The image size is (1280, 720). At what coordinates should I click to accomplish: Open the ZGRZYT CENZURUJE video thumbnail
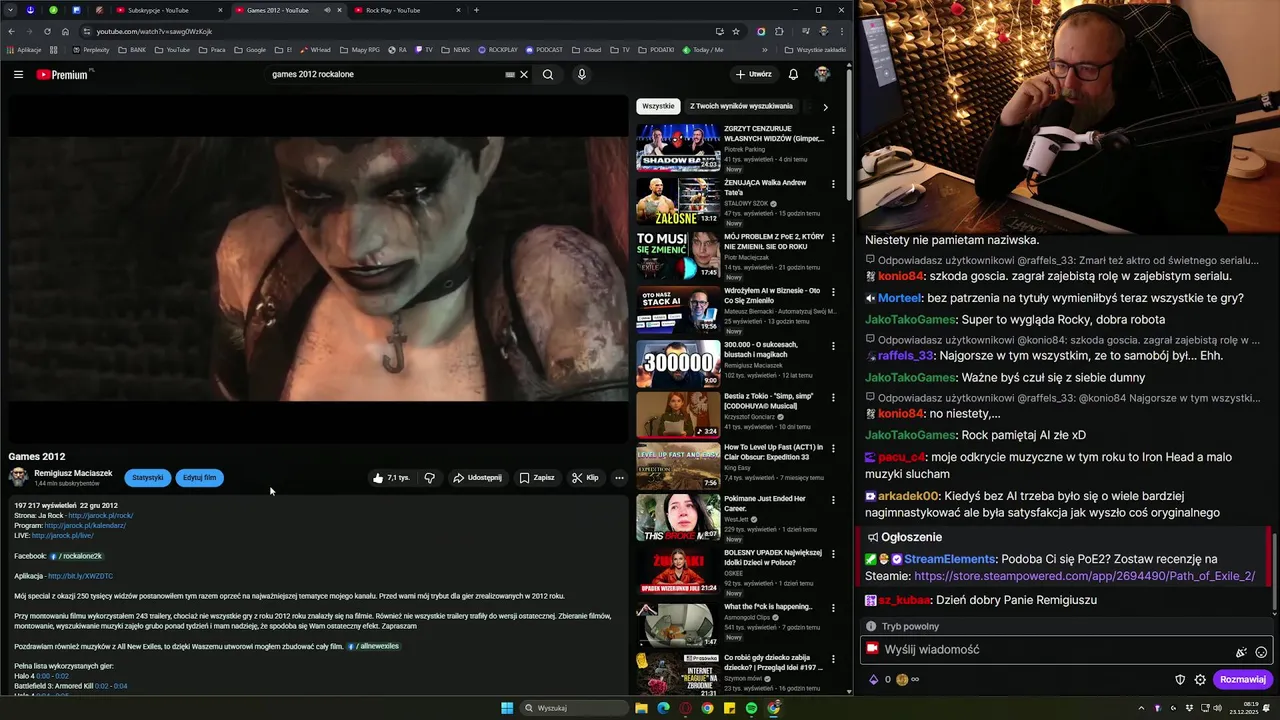[x=678, y=148]
